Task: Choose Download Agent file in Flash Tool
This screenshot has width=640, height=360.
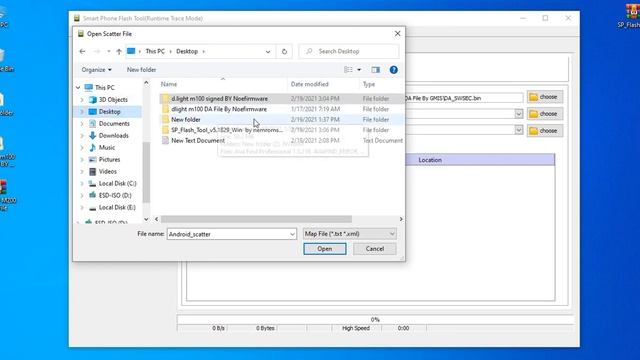Action: tap(544, 97)
